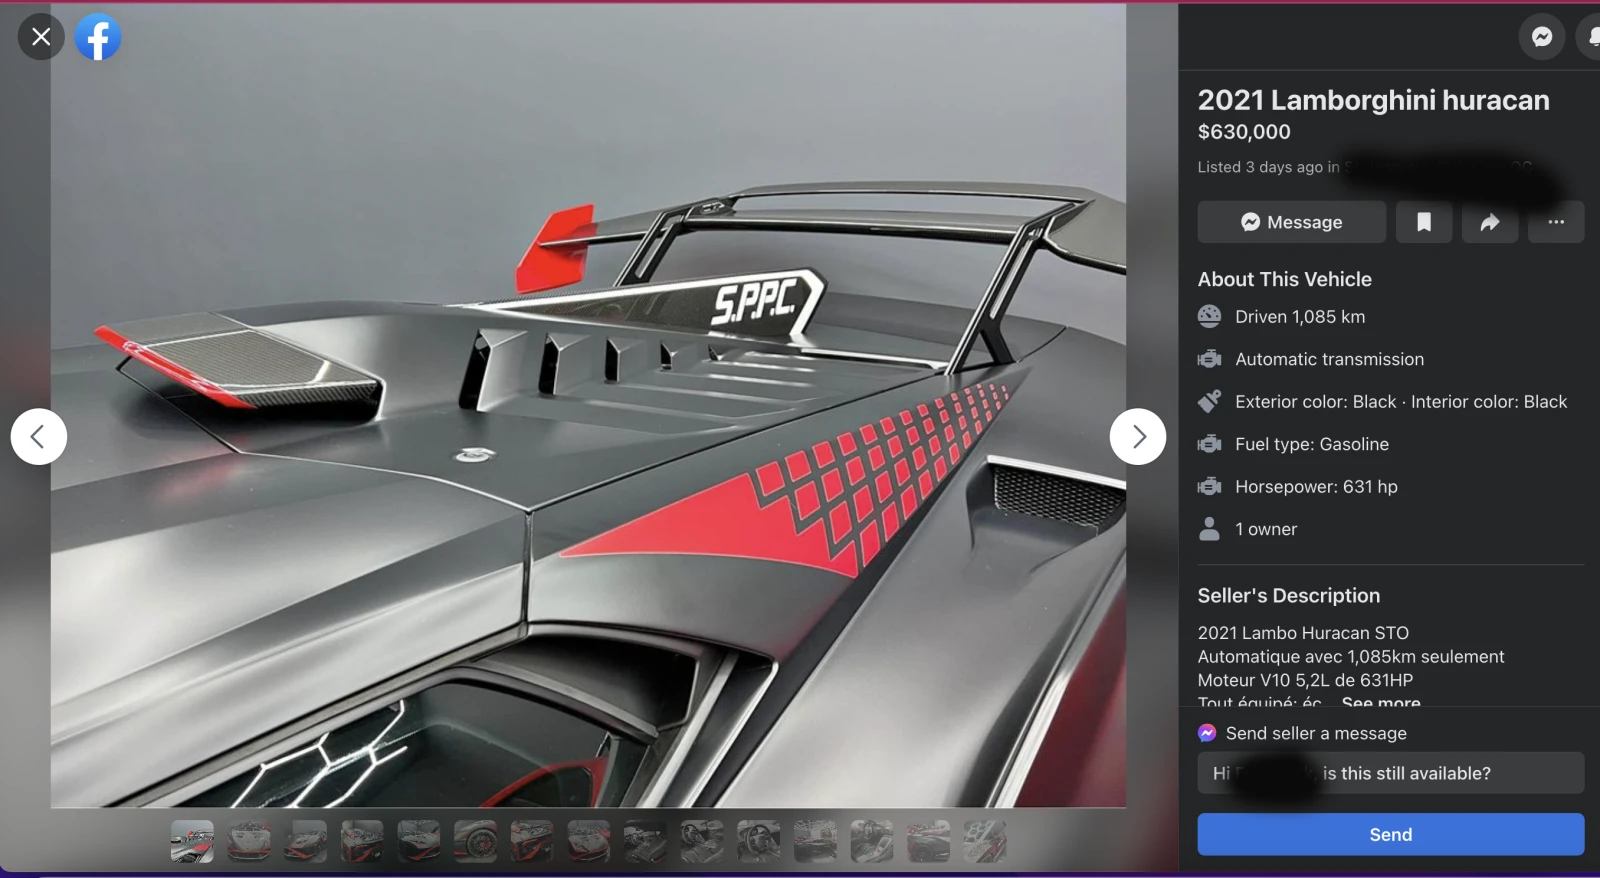Open the third thumbnail in the photo strip
The width and height of the screenshot is (1600, 878).
click(x=305, y=841)
